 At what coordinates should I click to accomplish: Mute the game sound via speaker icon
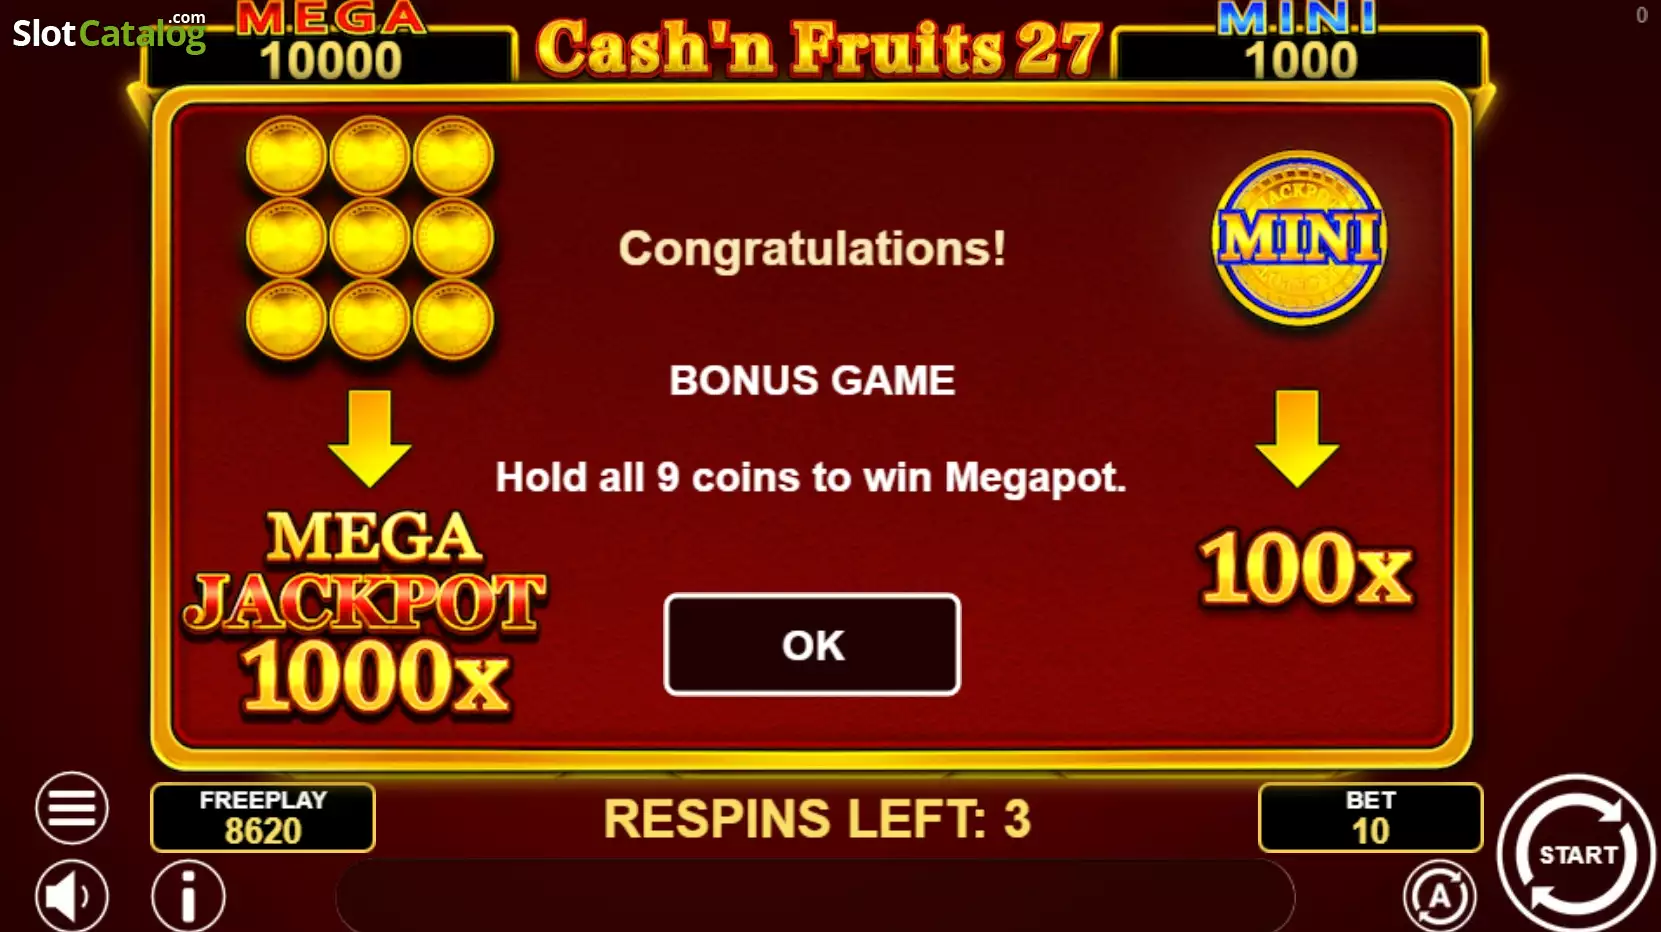[72, 896]
